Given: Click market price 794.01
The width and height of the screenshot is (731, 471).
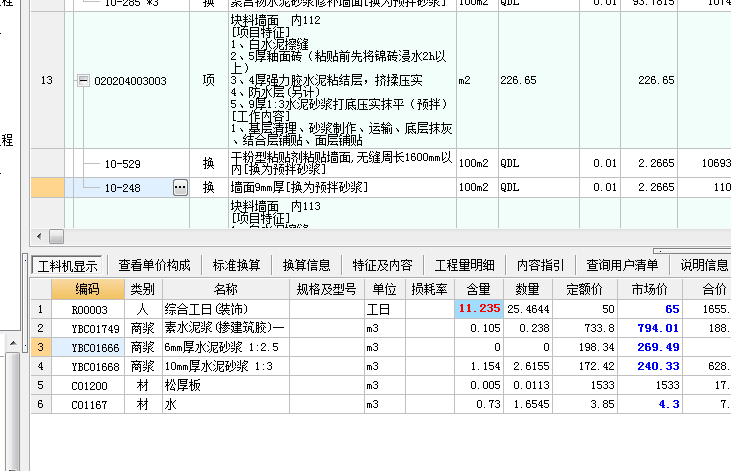Looking at the screenshot, I should [x=650, y=328].
